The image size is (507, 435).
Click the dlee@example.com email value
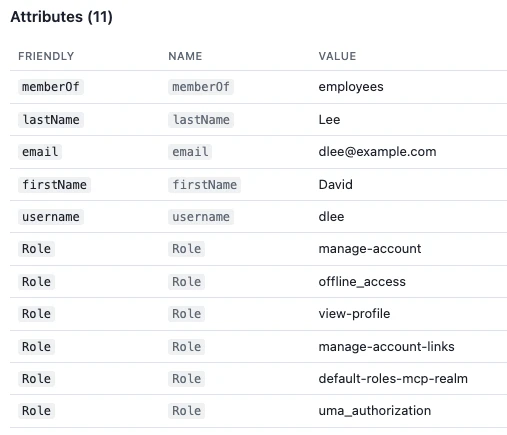[x=377, y=152]
